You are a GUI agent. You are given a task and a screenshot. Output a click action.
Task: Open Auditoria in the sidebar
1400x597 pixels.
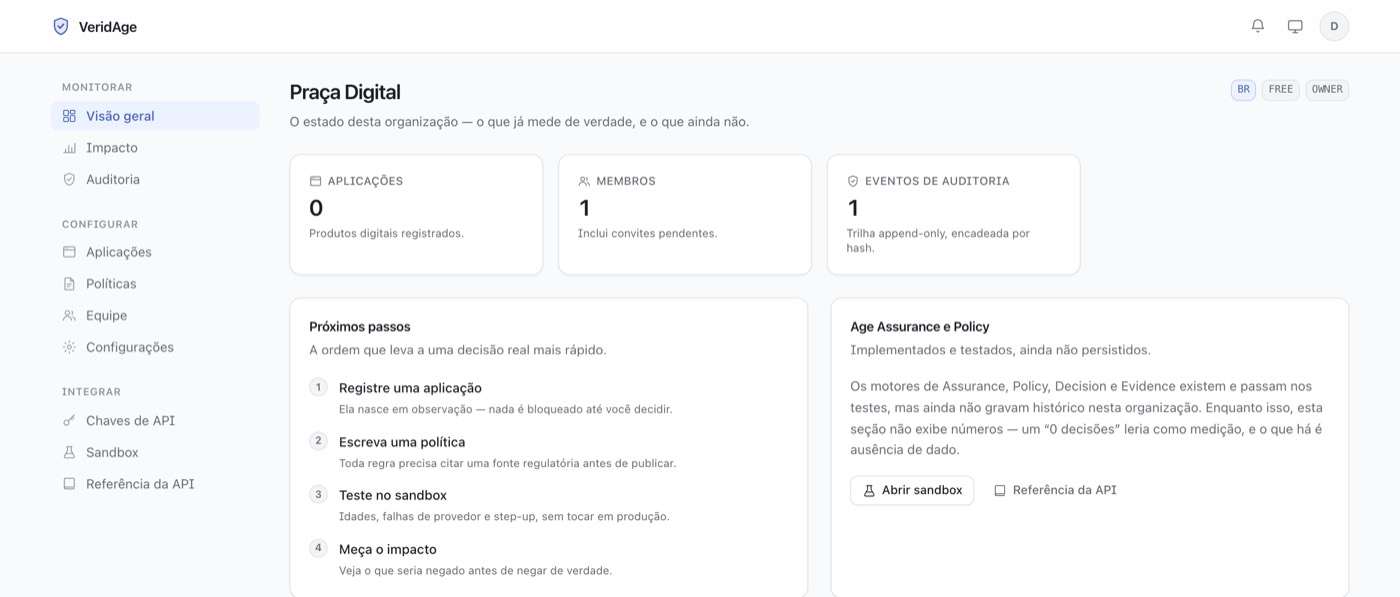[155, 180]
